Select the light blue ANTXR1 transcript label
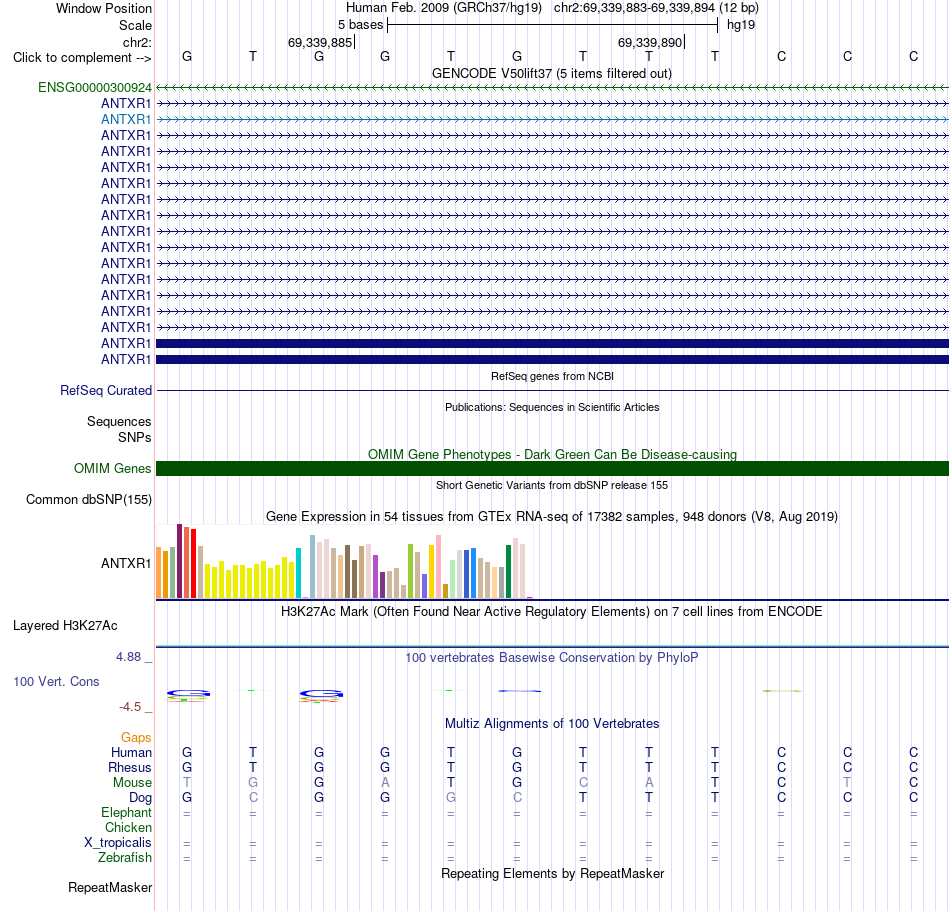 point(126,119)
